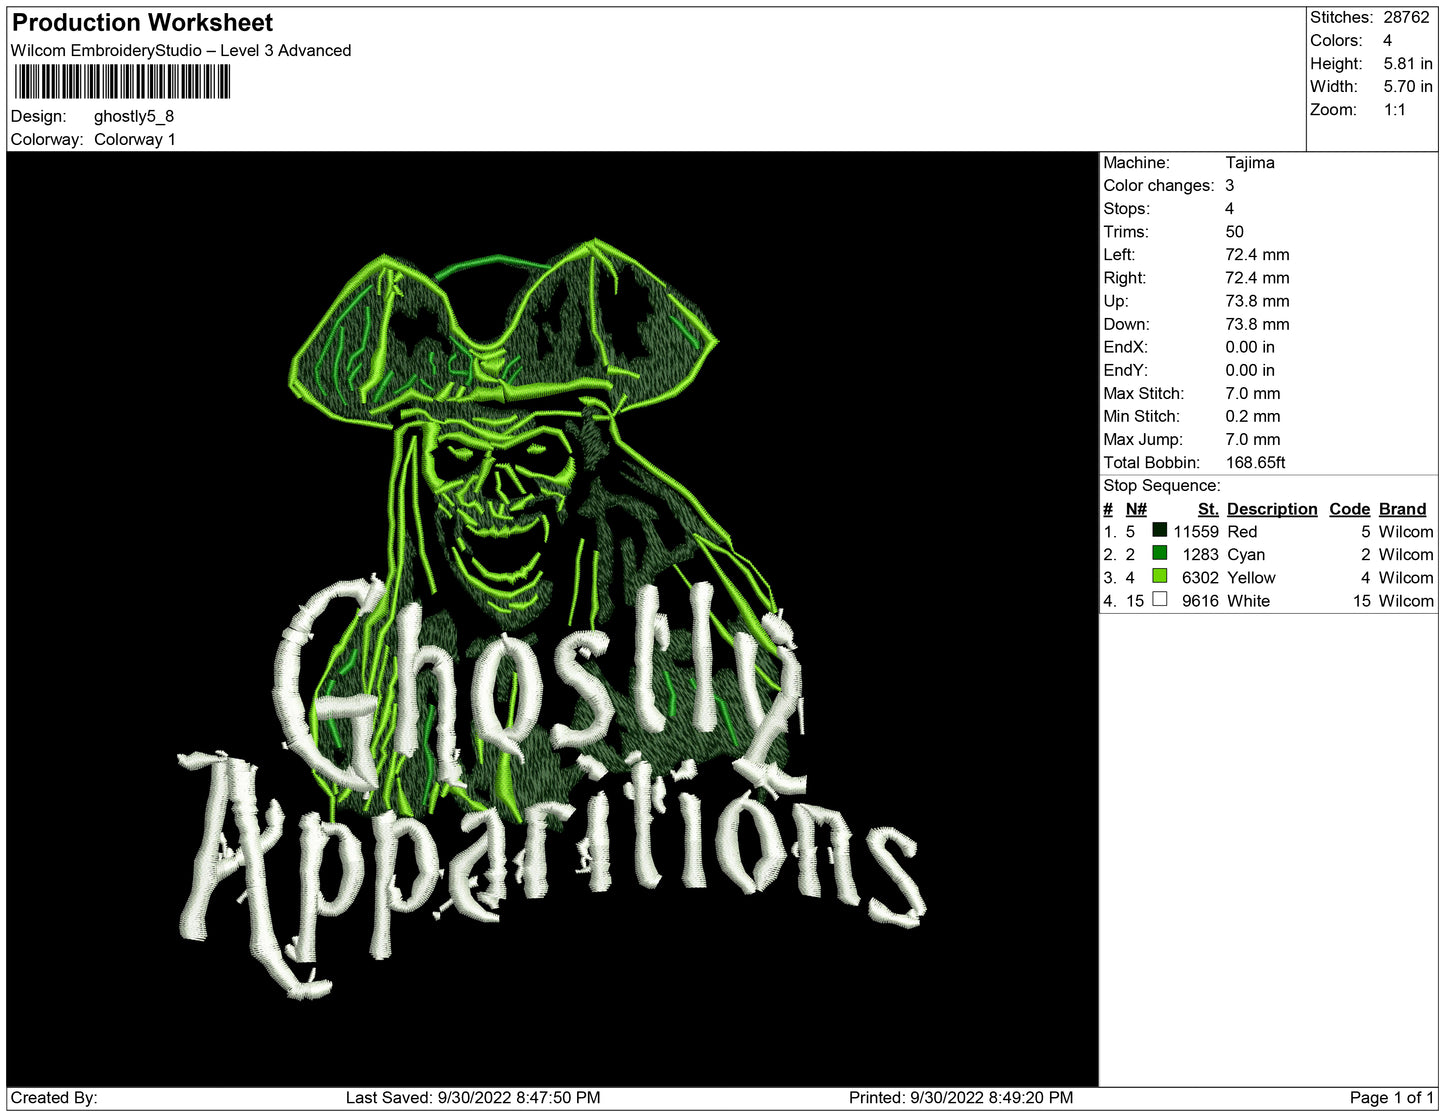Click the white swatch for thread 15

pyautogui.click(x=1159, y=599)
